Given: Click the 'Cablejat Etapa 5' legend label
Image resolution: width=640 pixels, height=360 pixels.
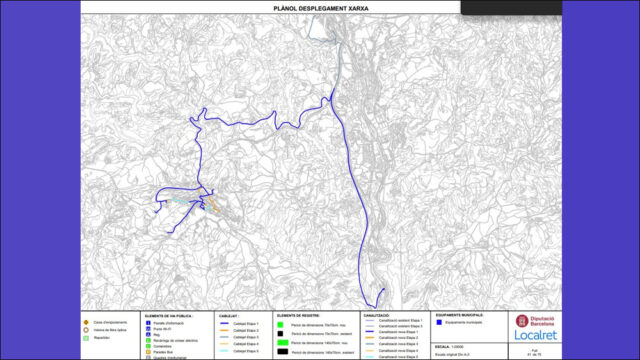Looking at the screenshot, I should pos(246,351).
